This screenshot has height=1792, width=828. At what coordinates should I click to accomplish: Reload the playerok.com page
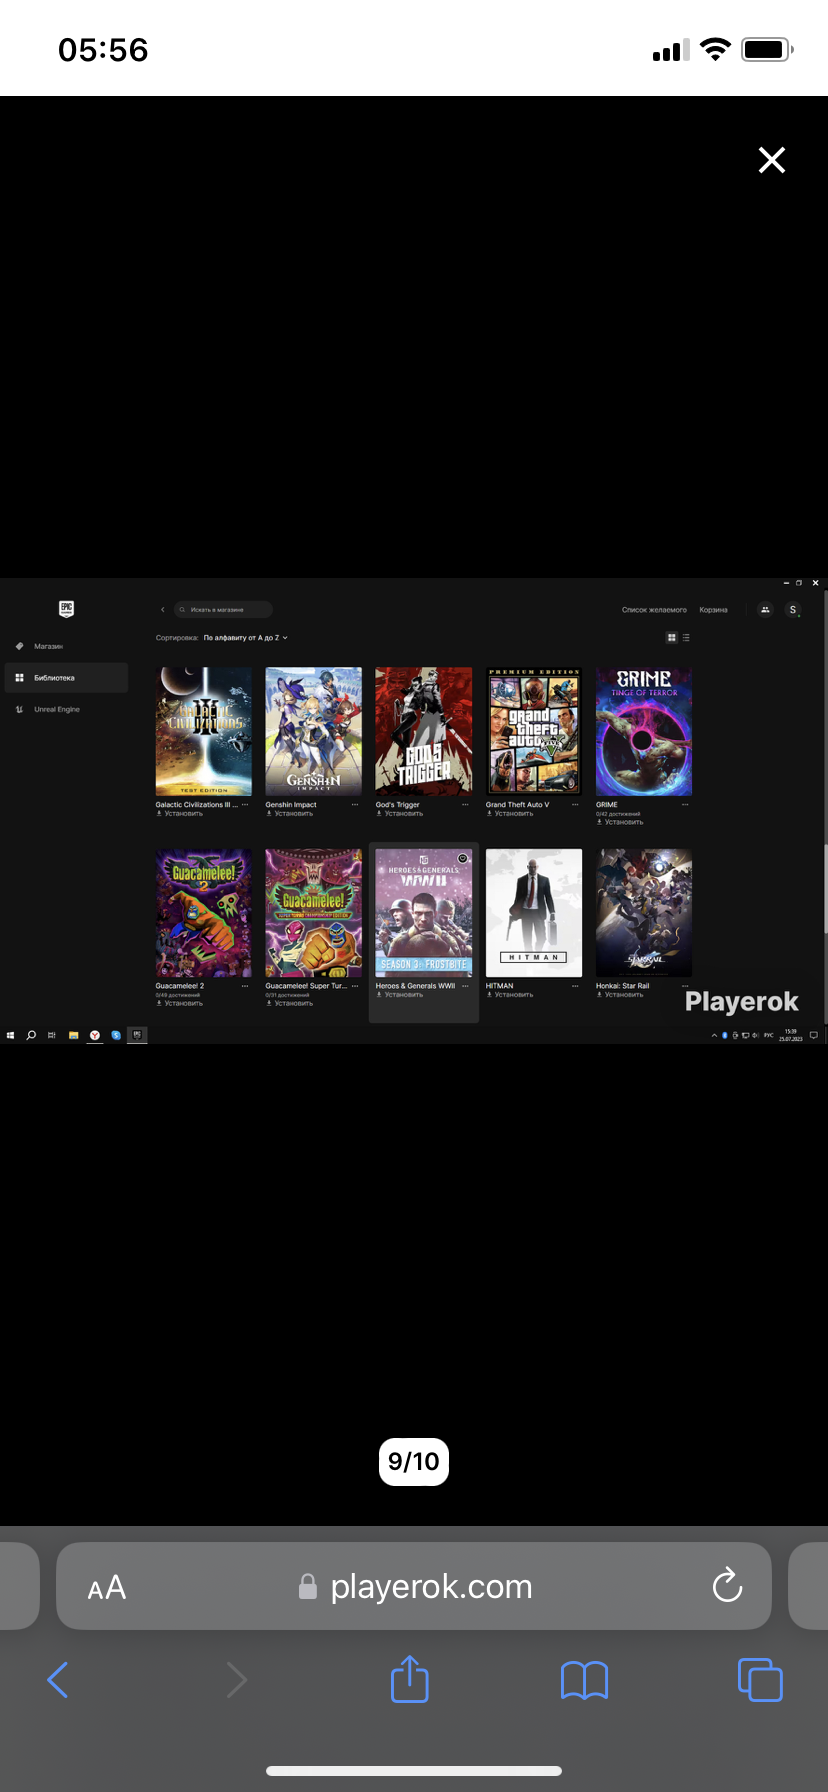pos(727,1585)
